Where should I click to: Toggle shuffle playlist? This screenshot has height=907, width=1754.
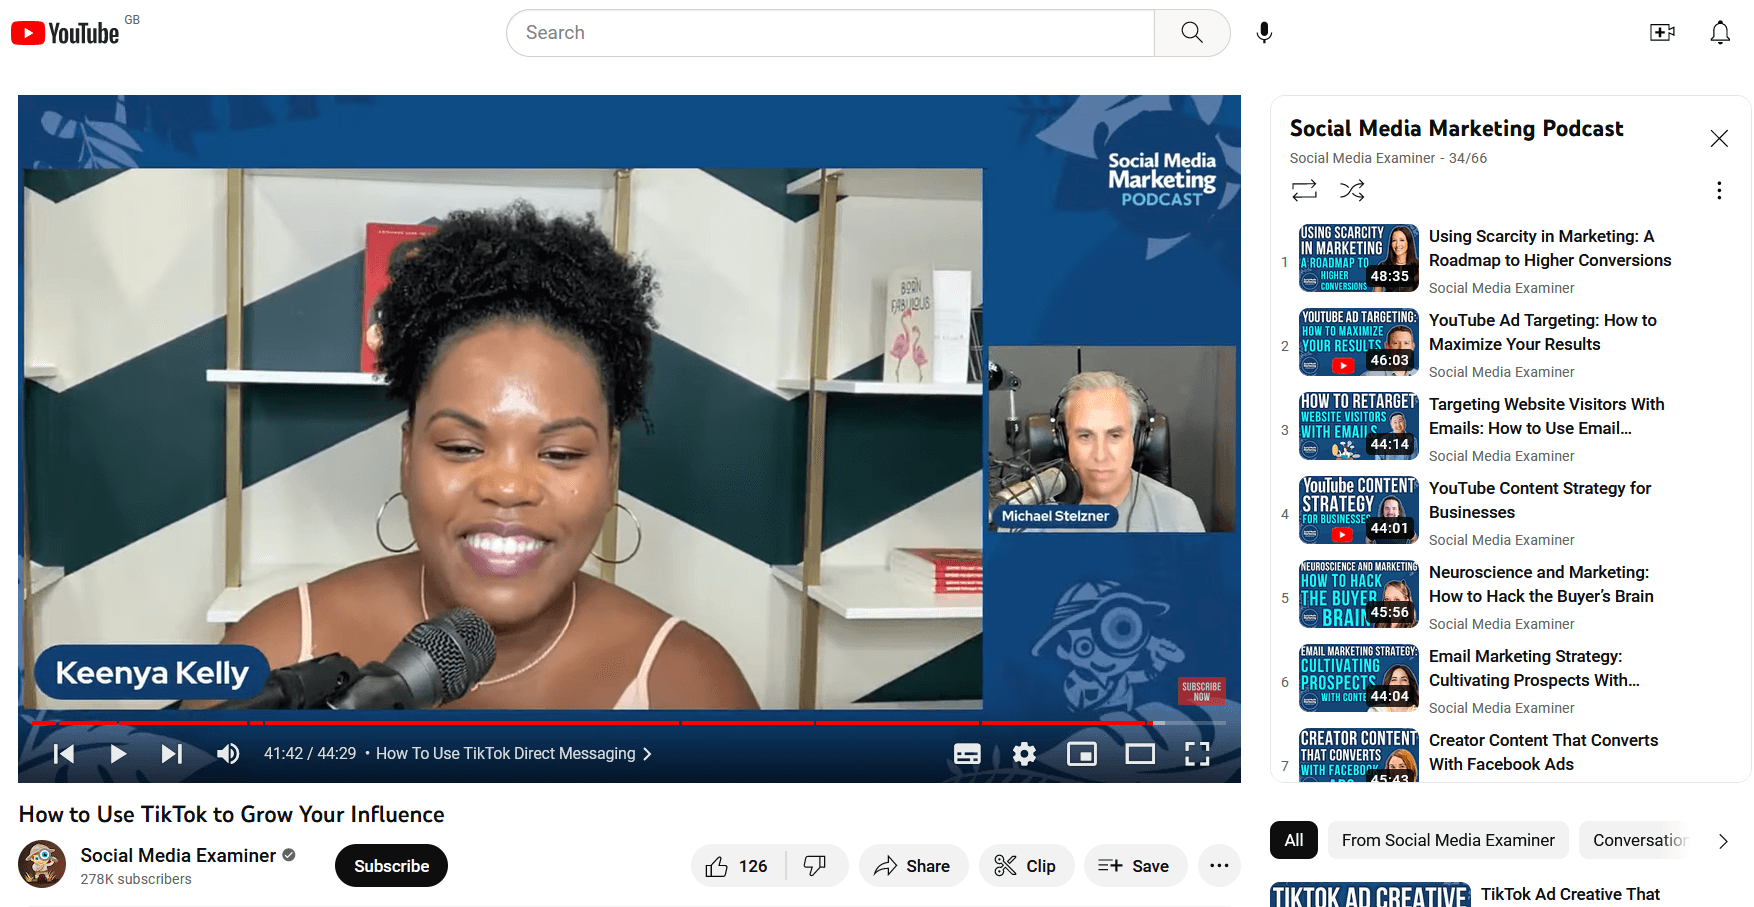click(1352, 190)
